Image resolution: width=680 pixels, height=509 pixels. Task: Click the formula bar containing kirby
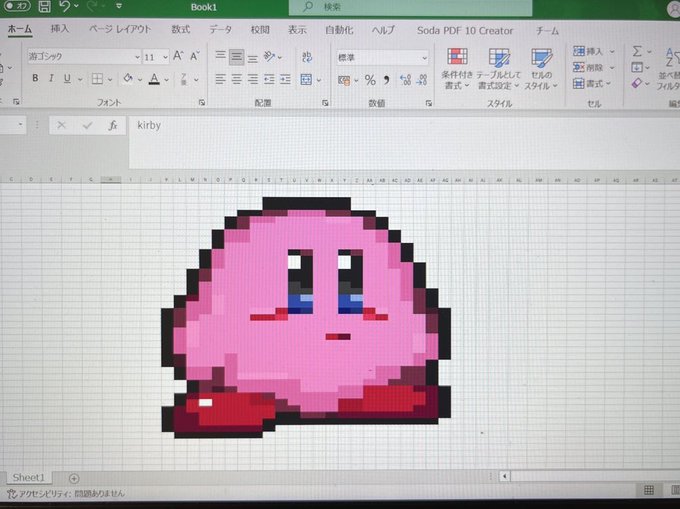[x=403, y=142]
